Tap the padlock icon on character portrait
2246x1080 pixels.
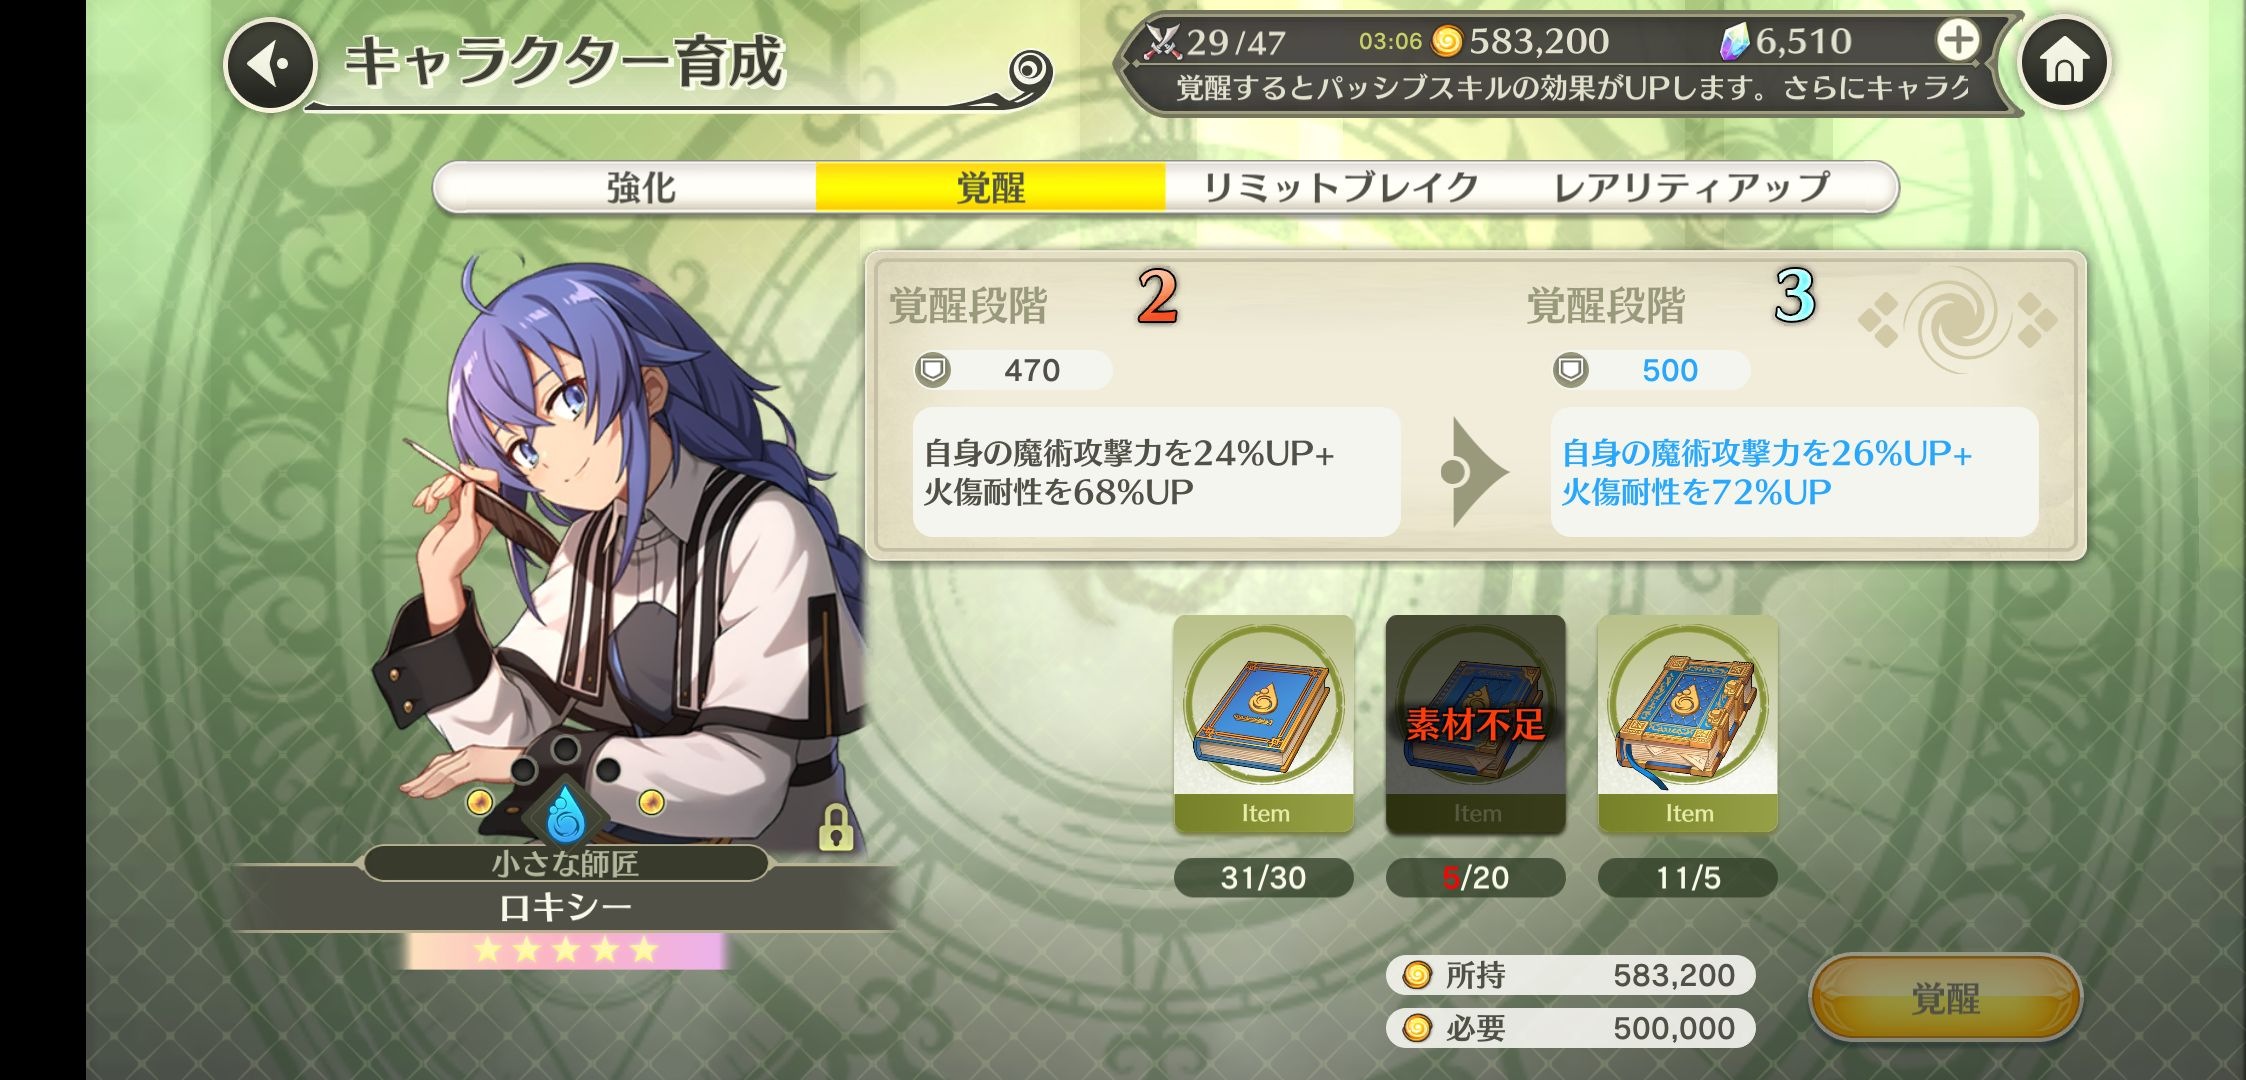pyautogui.click(x=835, y=827)
